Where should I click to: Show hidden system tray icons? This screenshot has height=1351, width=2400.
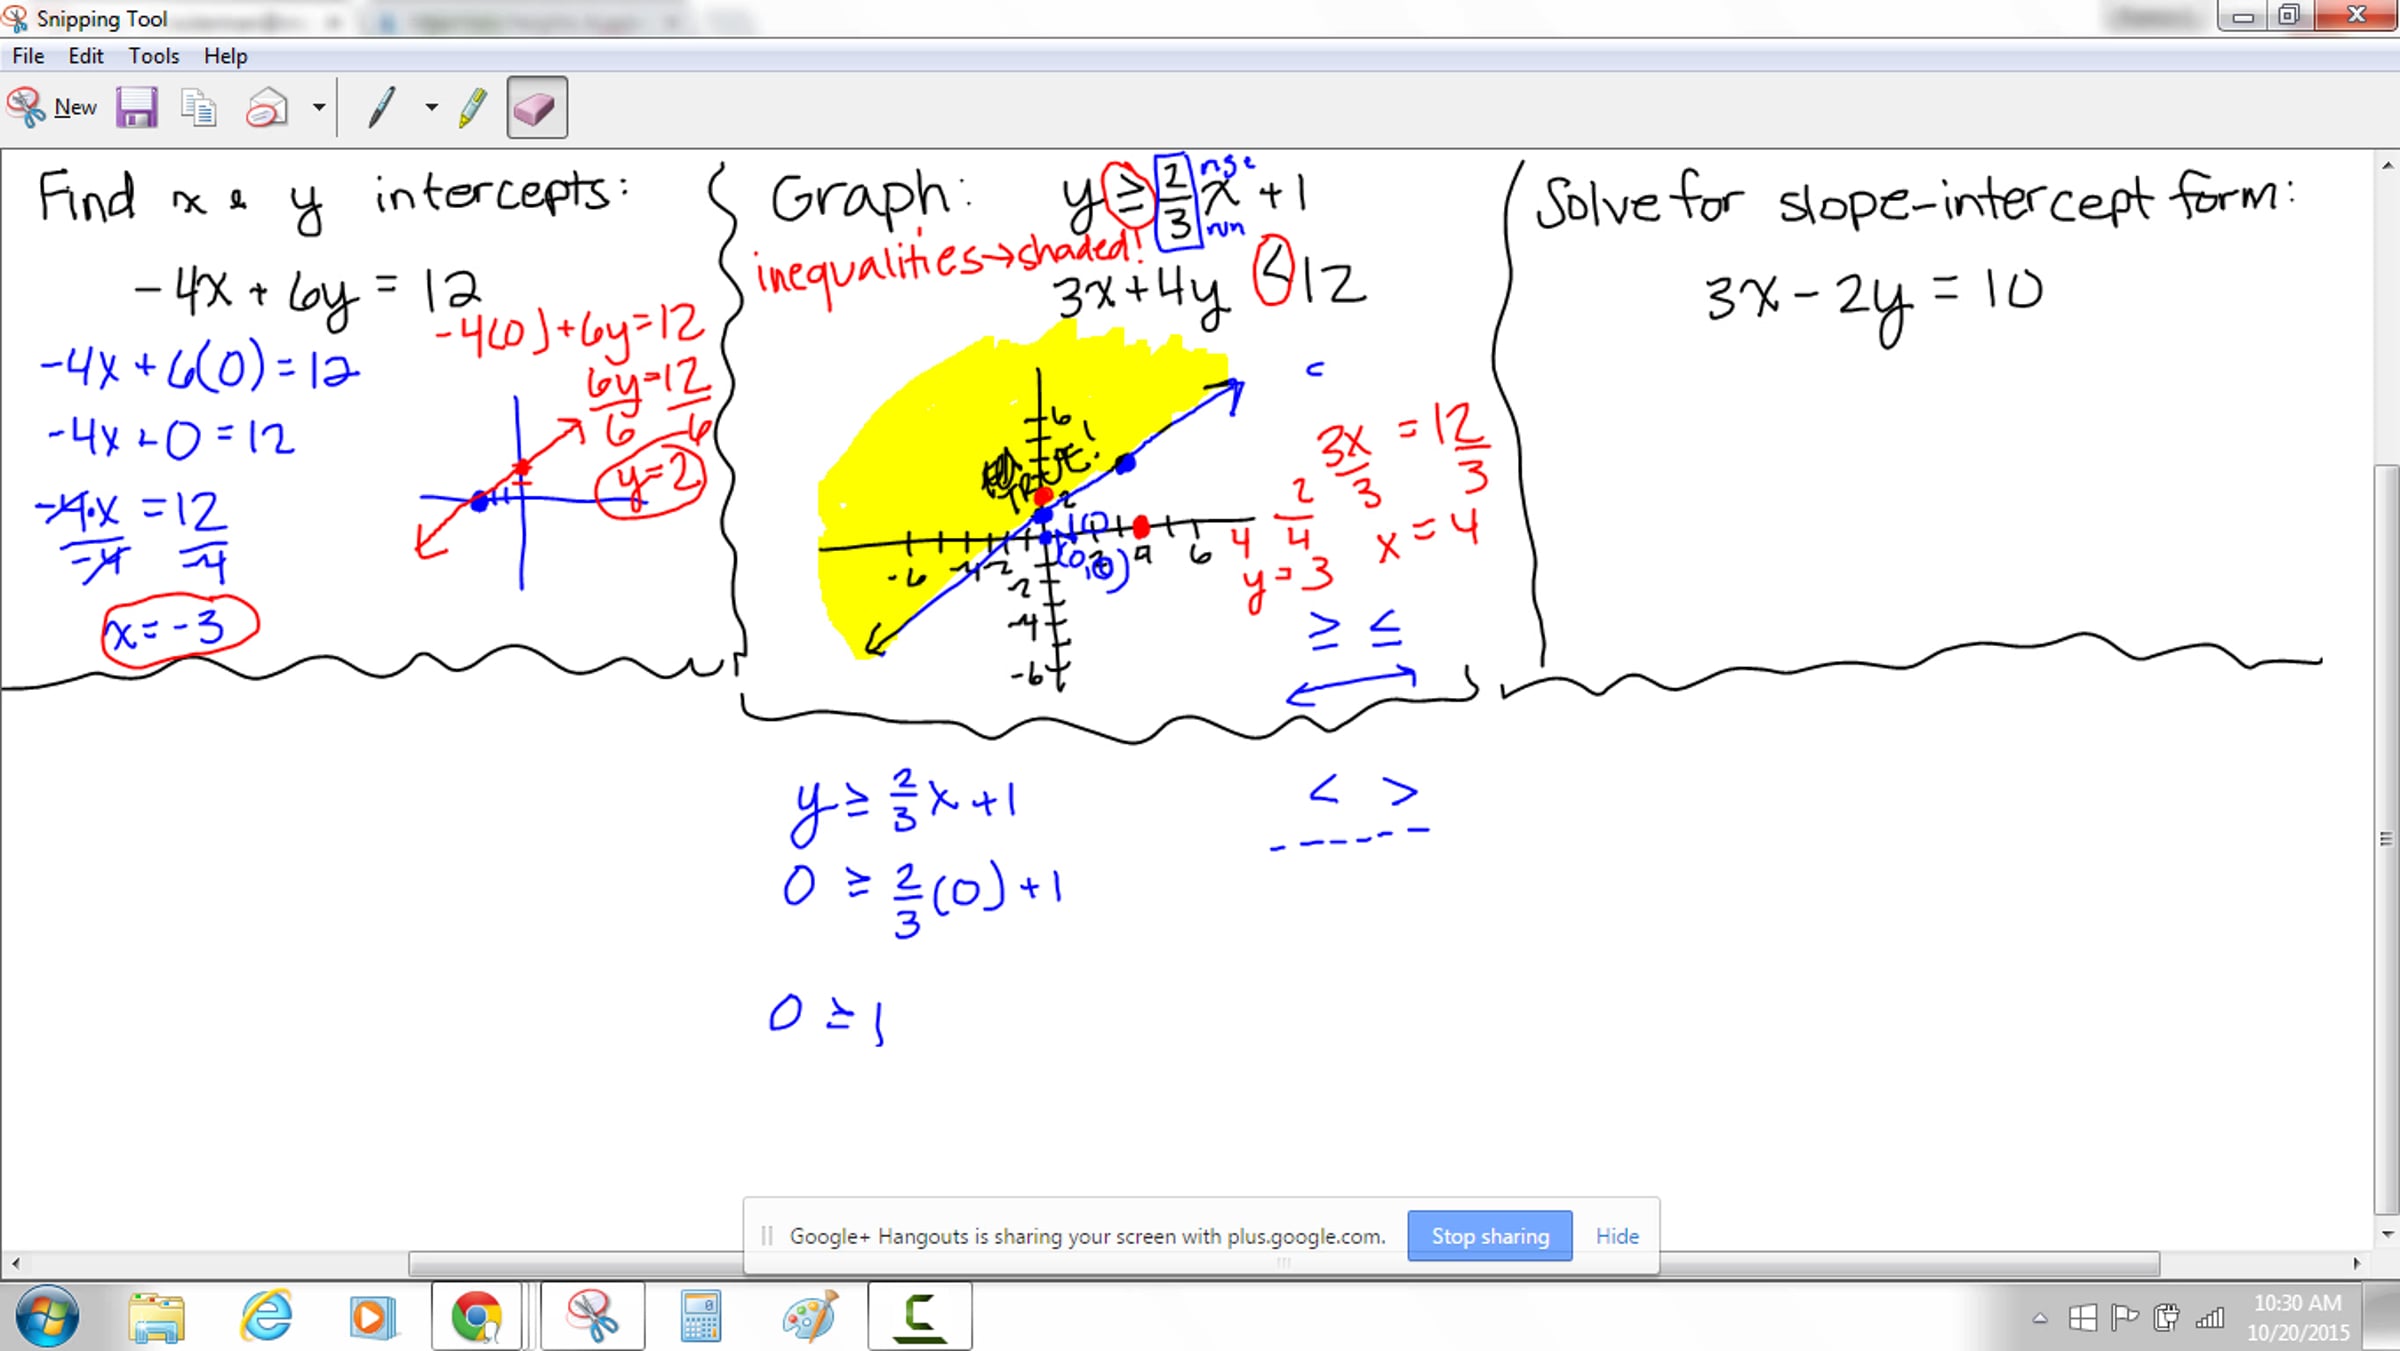coord(2039,1318)
